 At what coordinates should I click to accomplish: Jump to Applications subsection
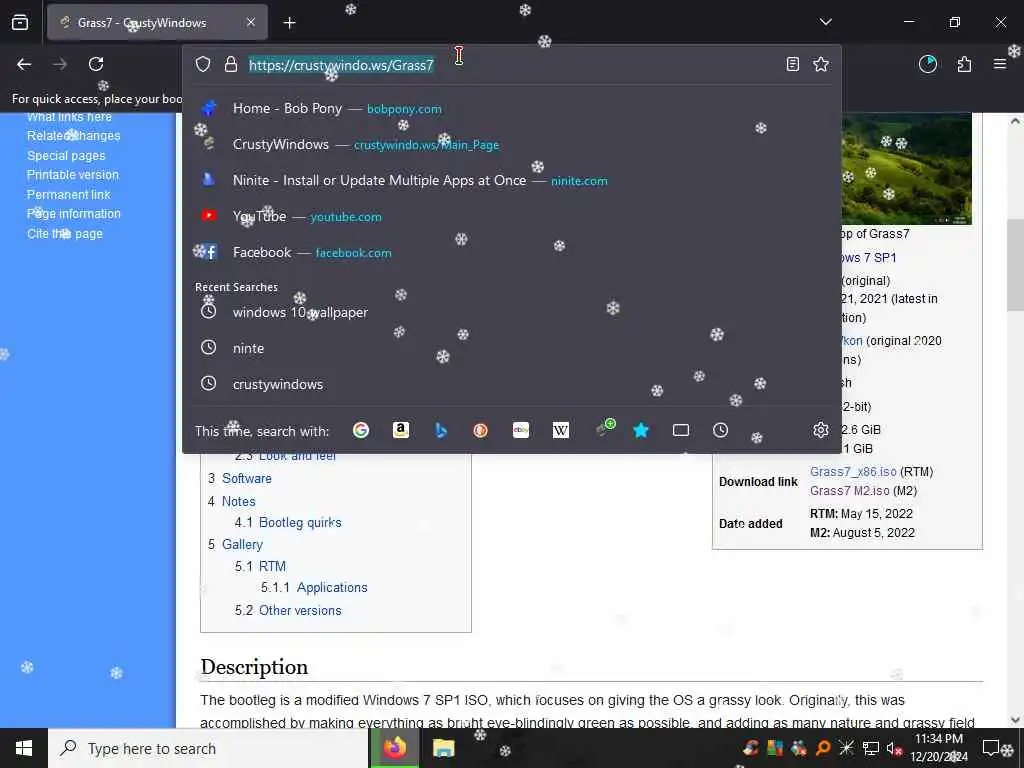(332, 587)
